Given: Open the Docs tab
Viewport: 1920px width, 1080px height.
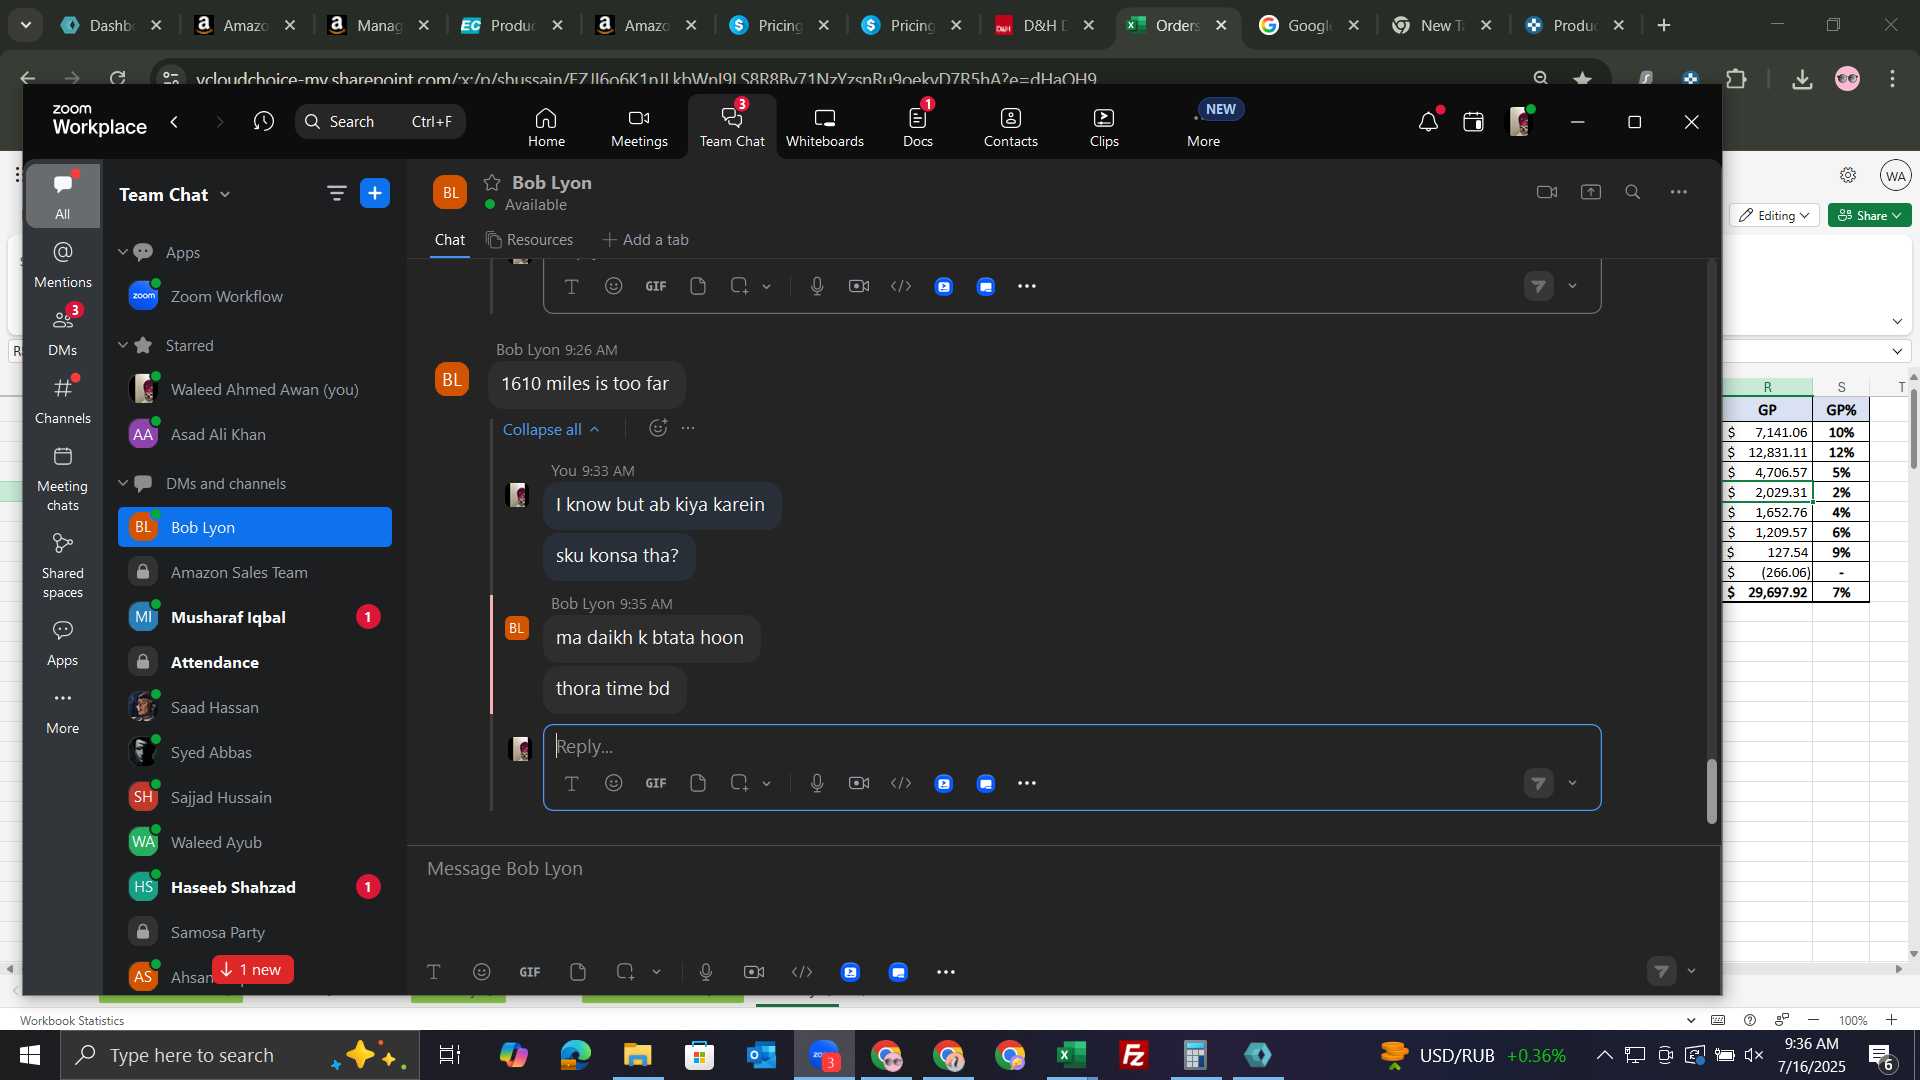Looking at the screenshot, I should point(918,128).
